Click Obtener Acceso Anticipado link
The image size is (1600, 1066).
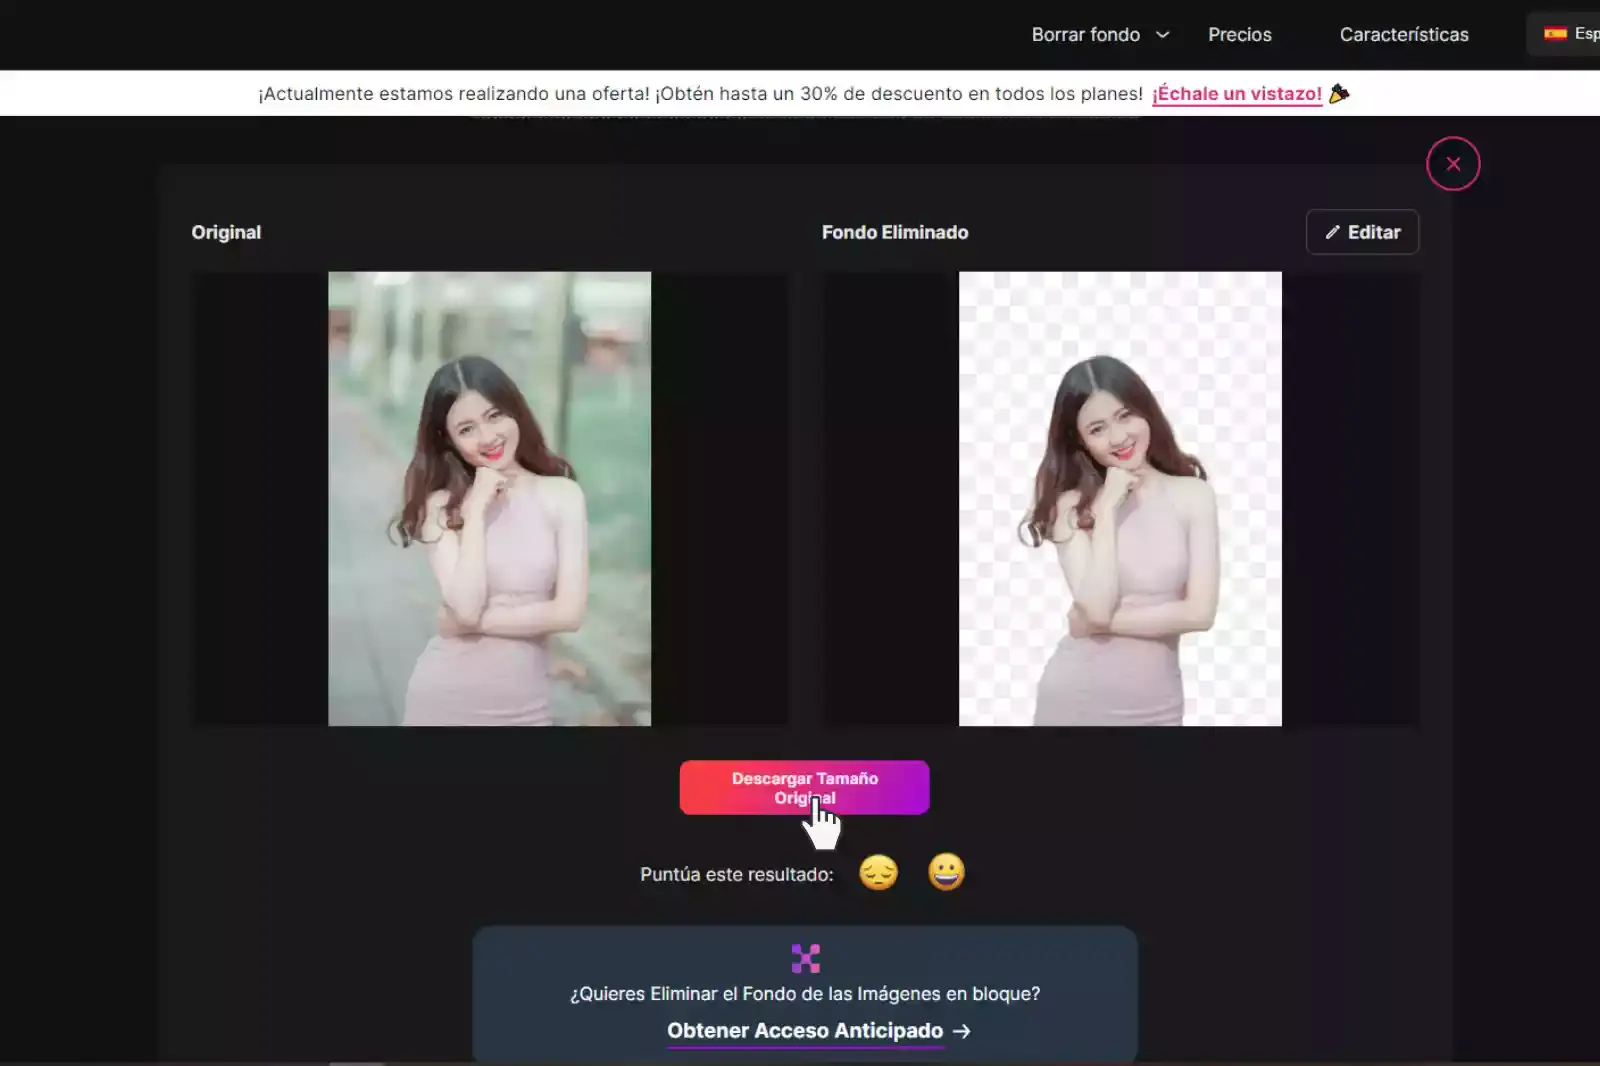(x=818, y=1031)
